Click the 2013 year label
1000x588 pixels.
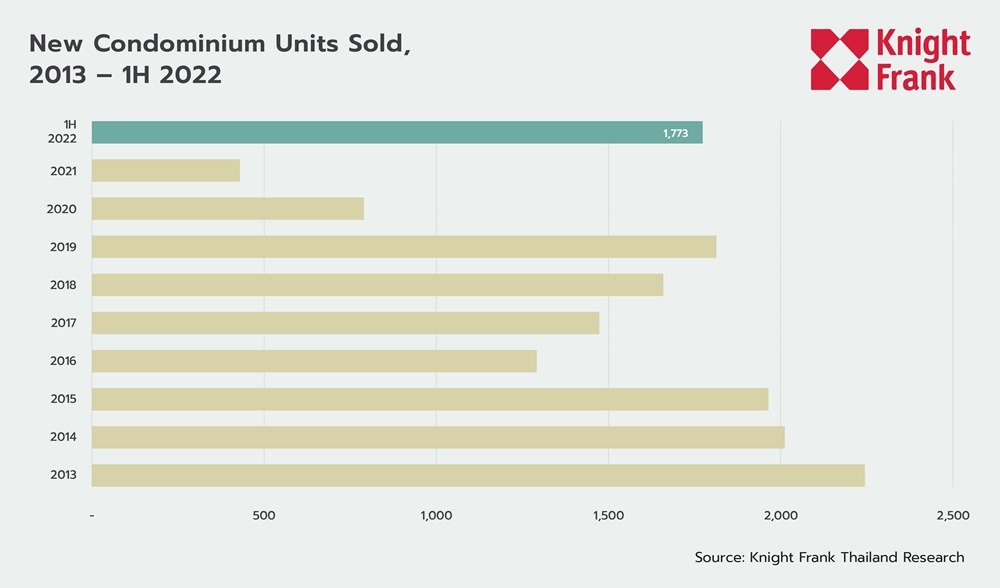pos(63,475)
